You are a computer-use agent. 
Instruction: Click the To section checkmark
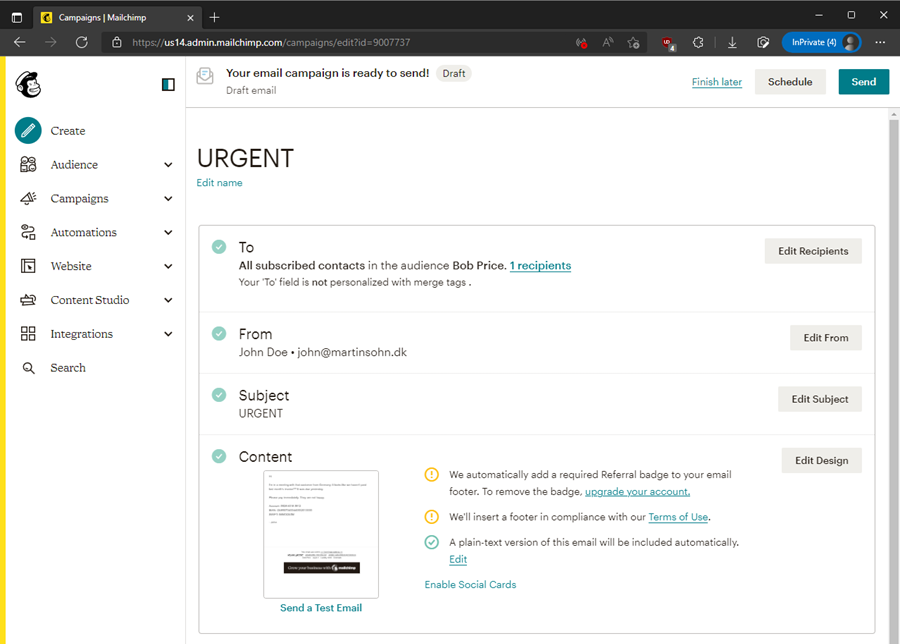pyautogui.click(x=219, y=247)
